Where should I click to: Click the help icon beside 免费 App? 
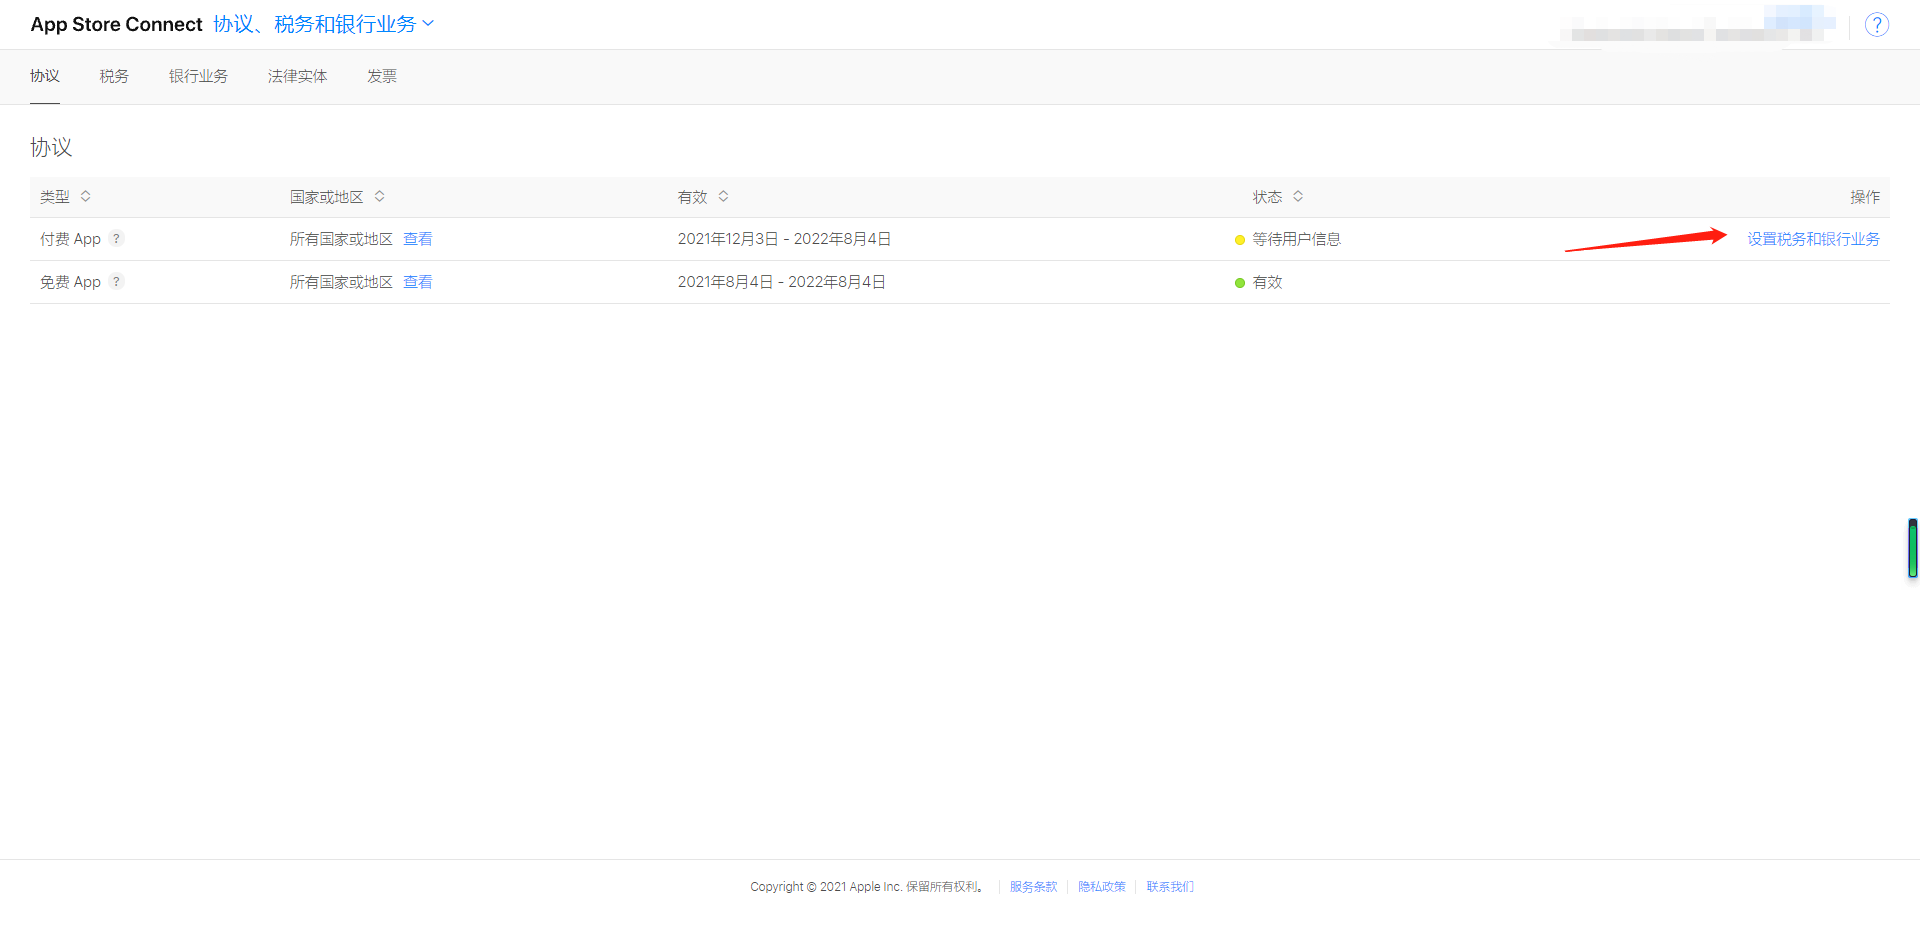click(x=117, y=282)
